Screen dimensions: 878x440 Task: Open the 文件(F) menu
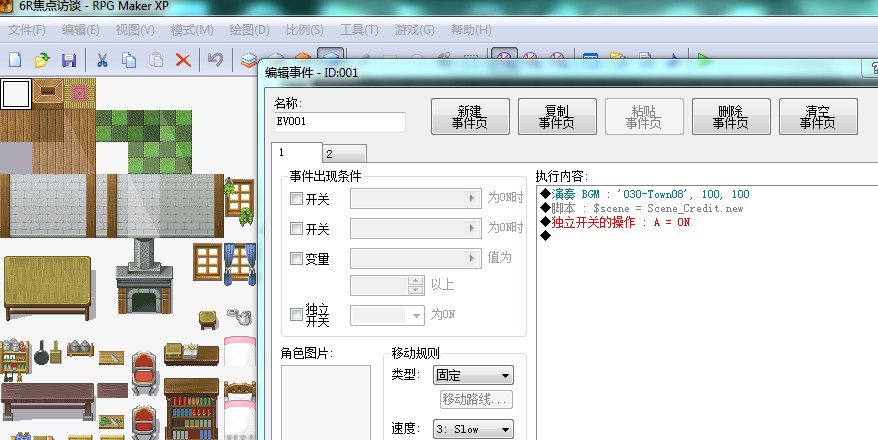pyautogui.click(x=27, y=30)
